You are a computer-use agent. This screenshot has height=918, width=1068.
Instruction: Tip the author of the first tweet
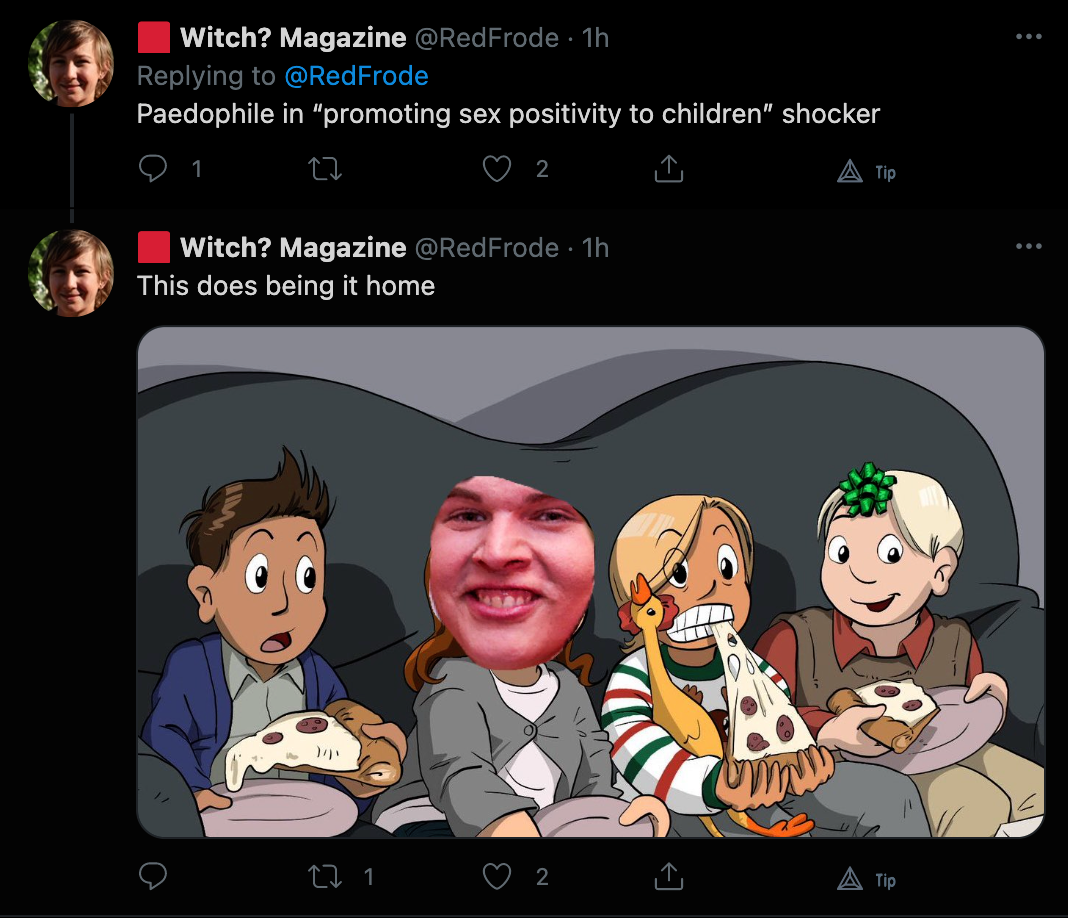pos(866,172)
